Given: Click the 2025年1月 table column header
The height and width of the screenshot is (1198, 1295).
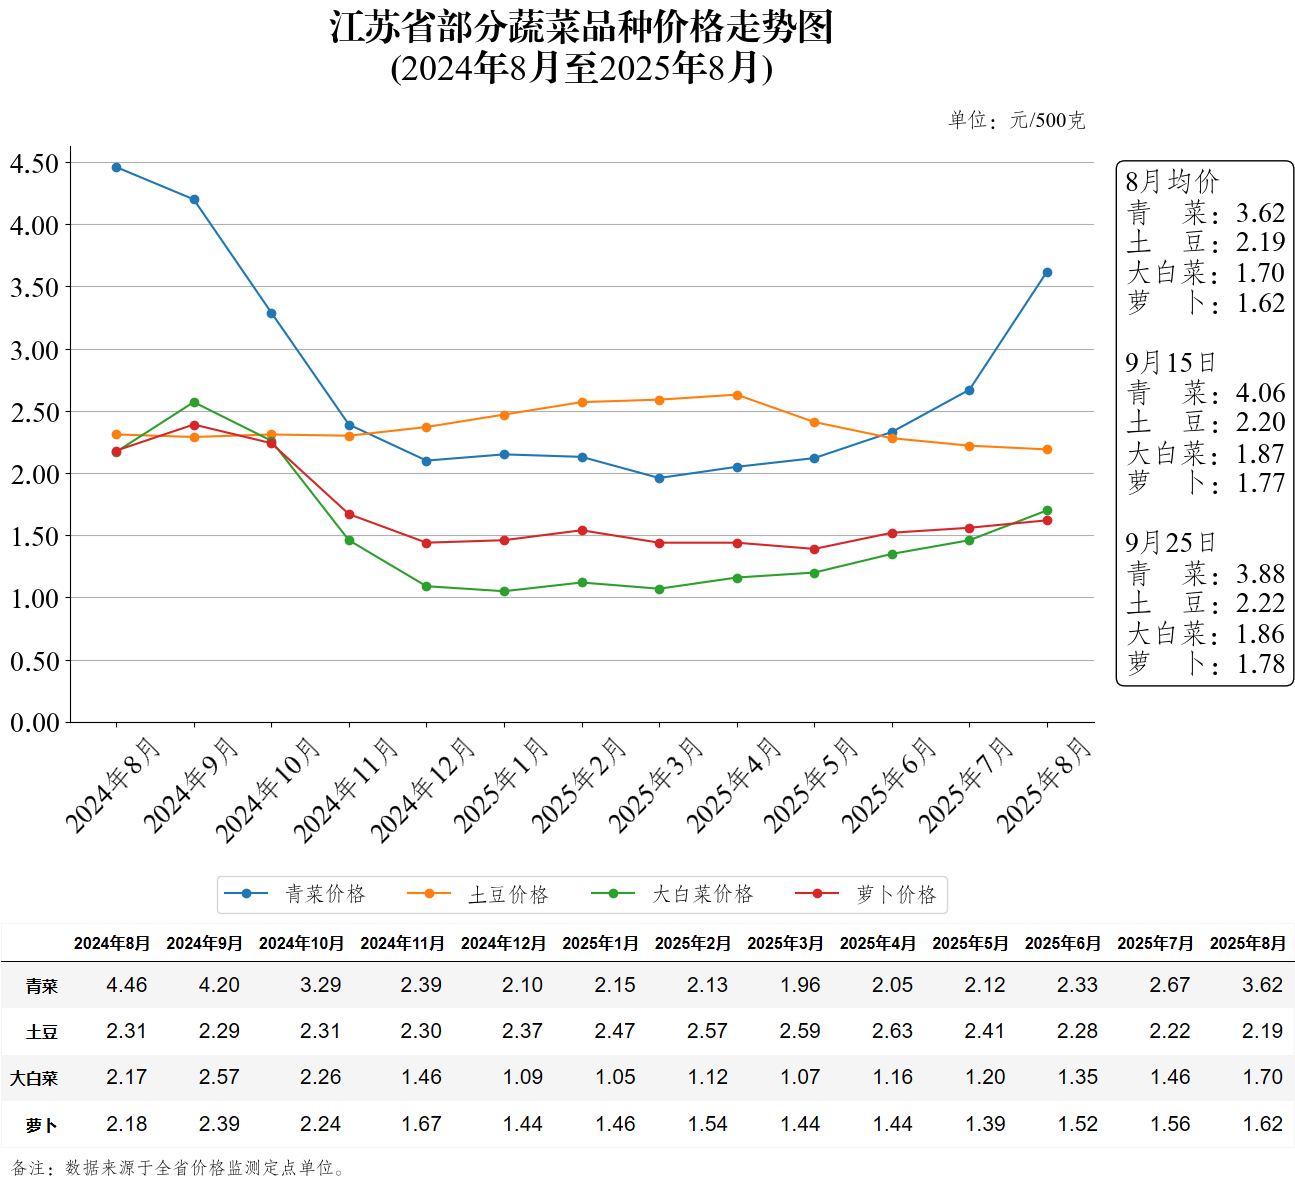Looking at the screenshot, I should click(x=600, y=943).
